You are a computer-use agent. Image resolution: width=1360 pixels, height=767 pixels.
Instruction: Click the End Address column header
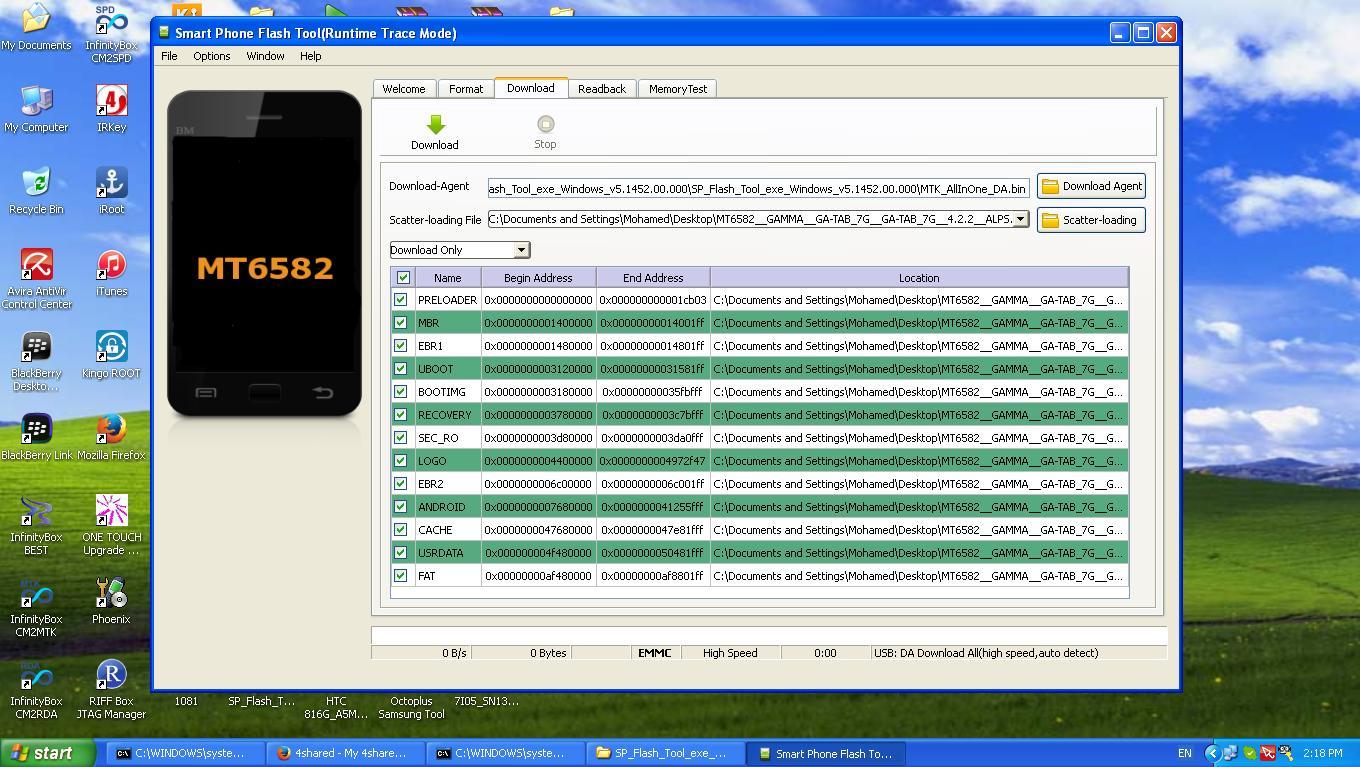(653, 278)
